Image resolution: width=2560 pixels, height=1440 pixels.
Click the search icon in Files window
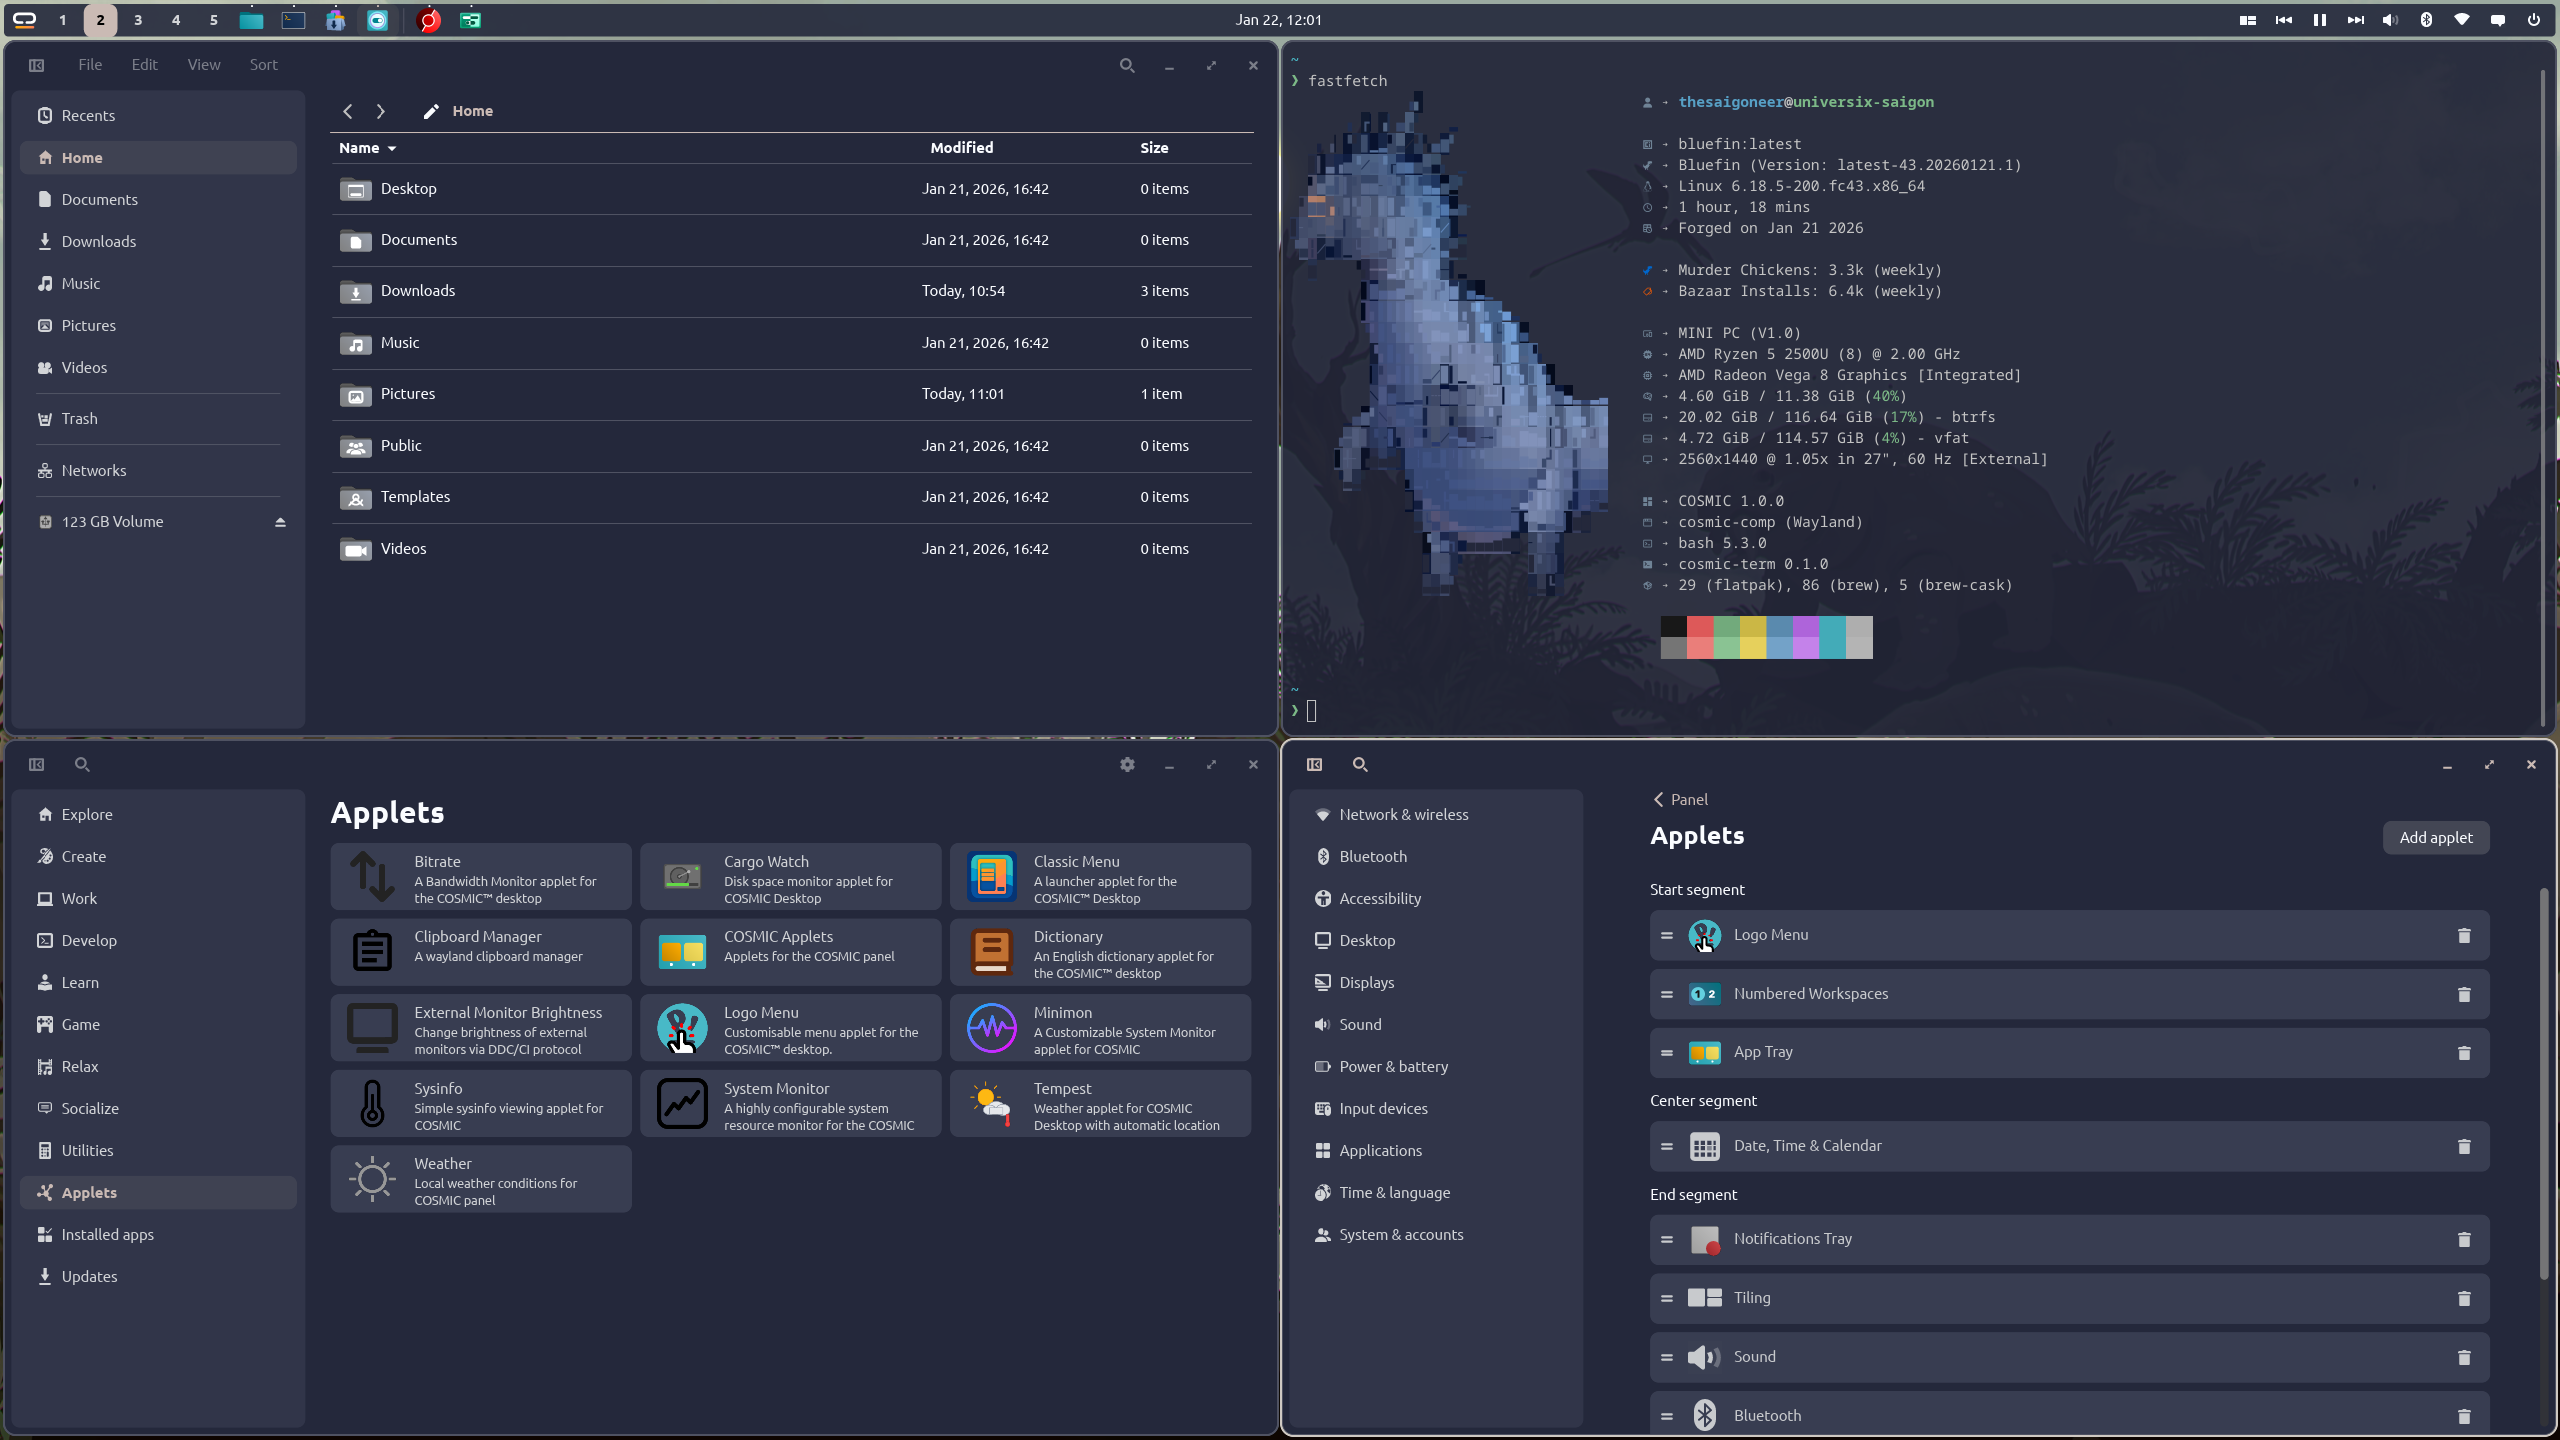coord(1127,65)
